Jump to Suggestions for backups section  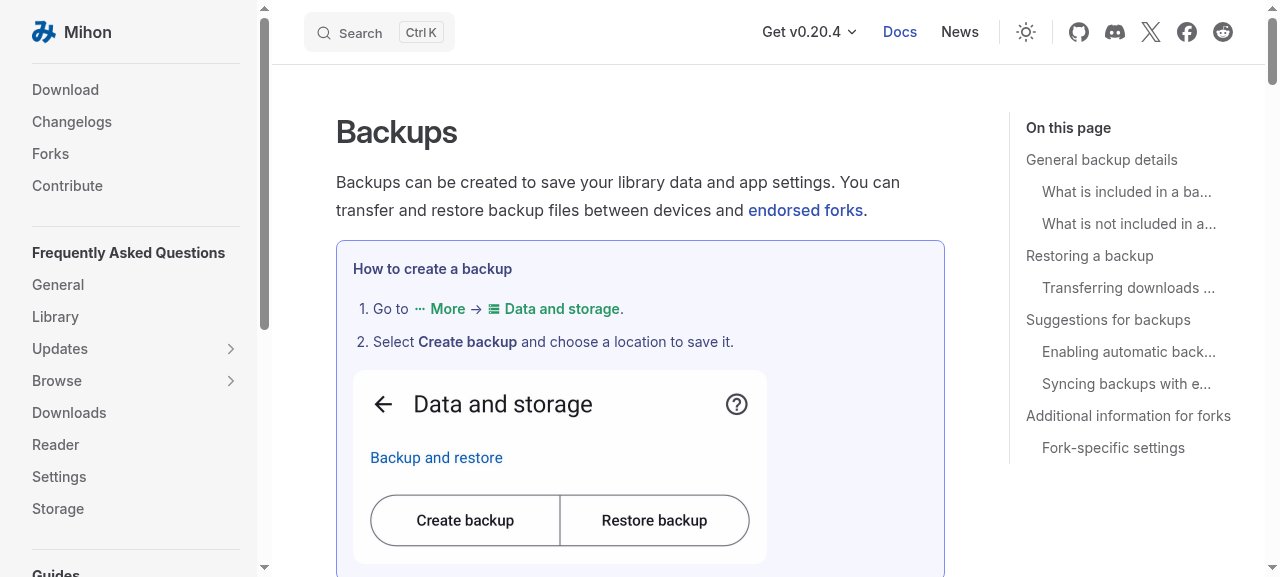(x=1108, y=320)
